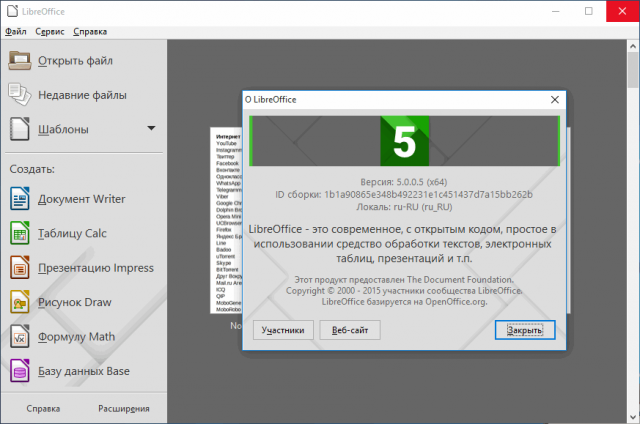
Task: Close the About LibreOffice dialog with X
Action: tap(555, 100)
